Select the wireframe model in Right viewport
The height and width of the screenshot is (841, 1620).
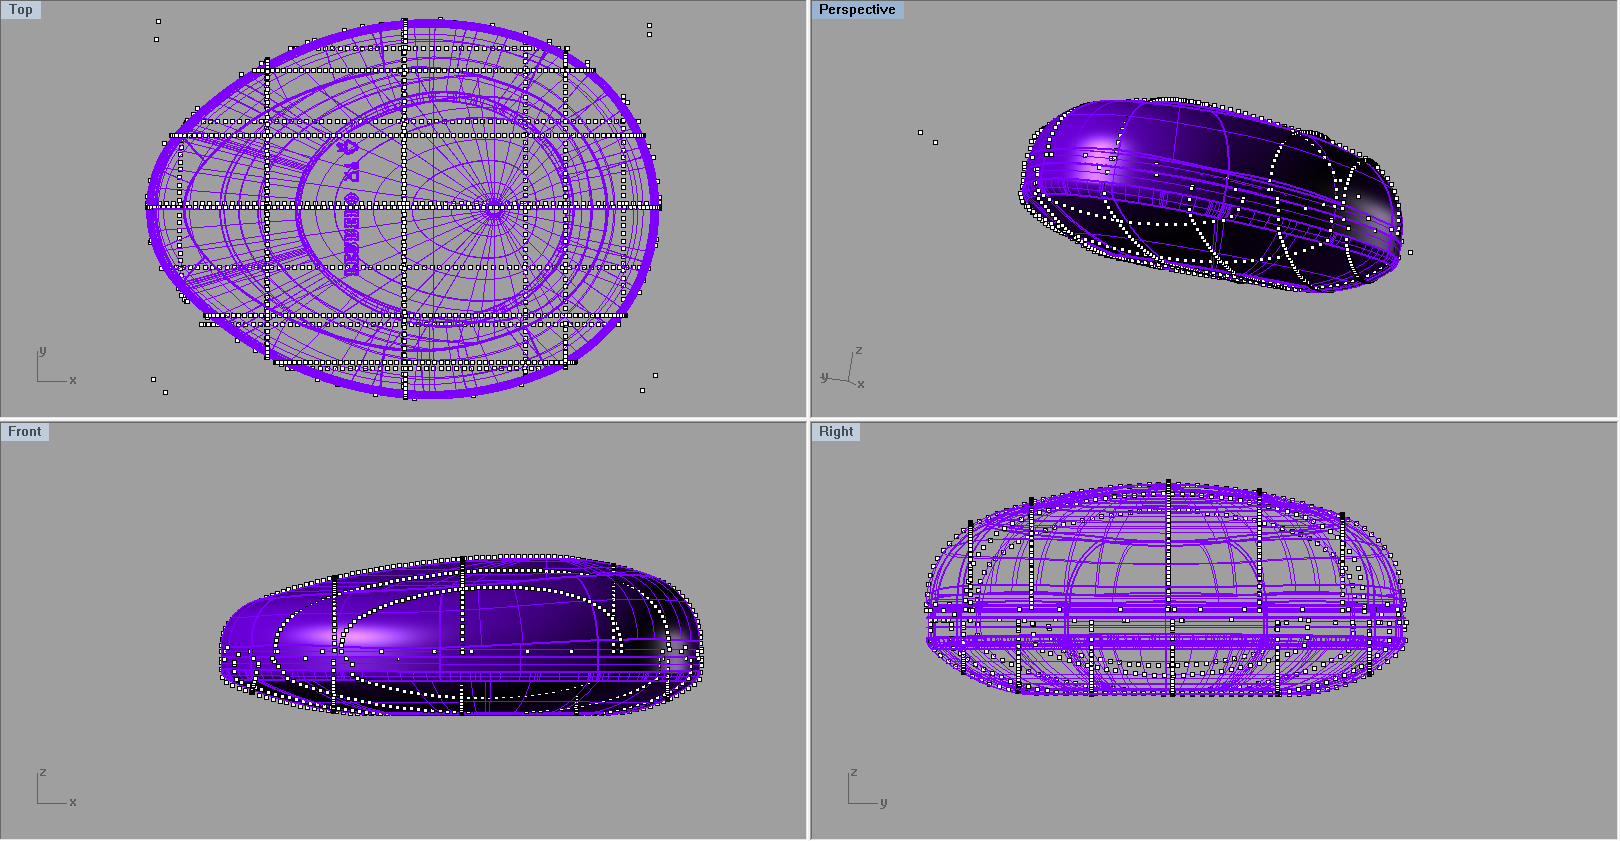tap(1166, 590)
